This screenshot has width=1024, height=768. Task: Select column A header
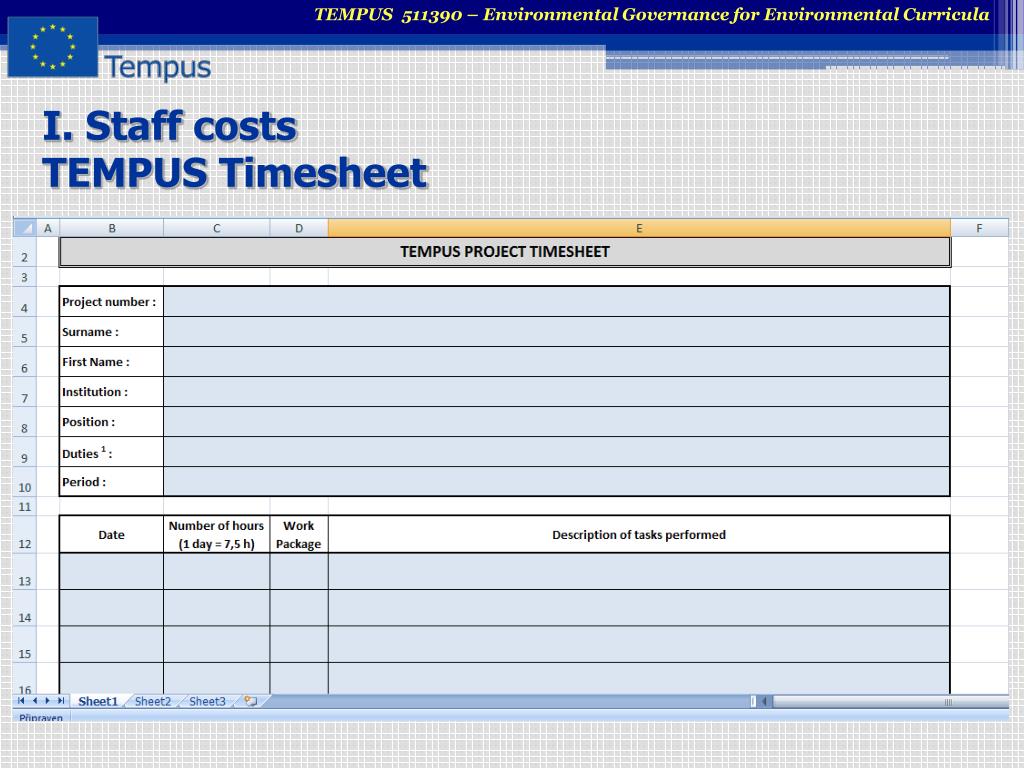click(48, 228)
